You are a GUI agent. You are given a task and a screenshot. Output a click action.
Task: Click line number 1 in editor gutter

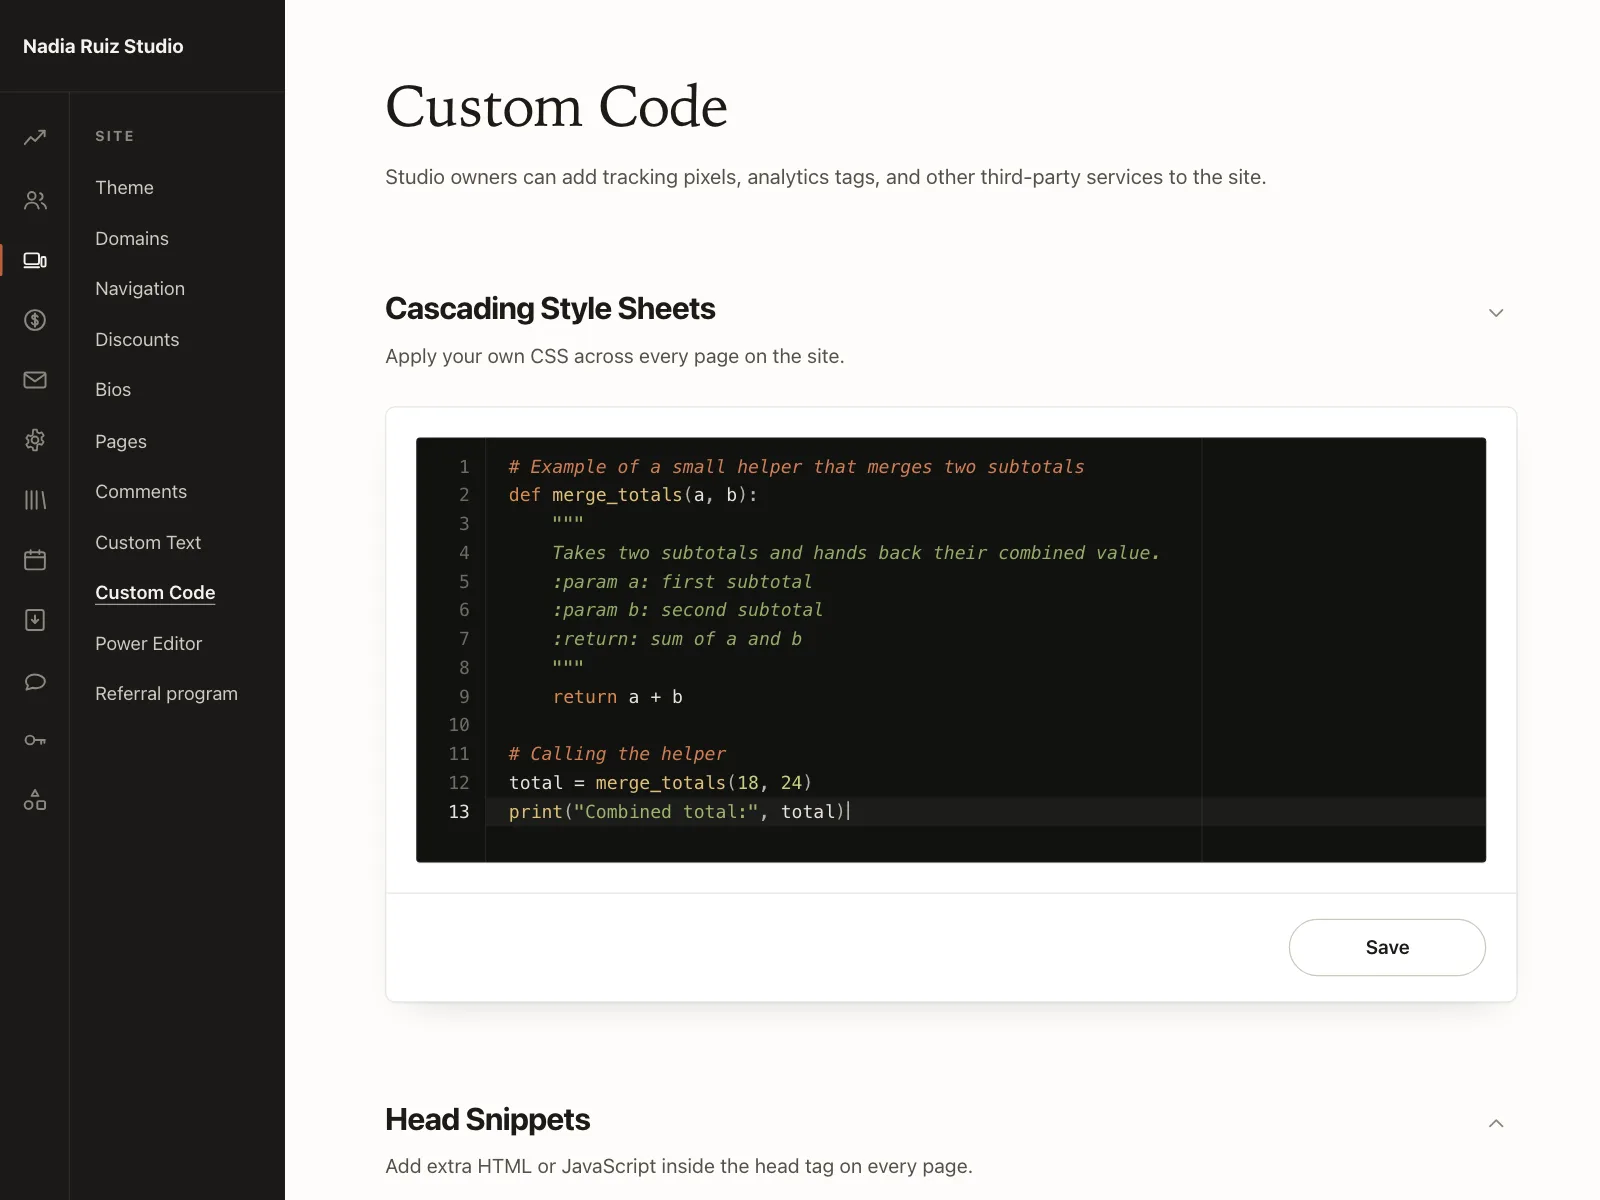(464, 467)
